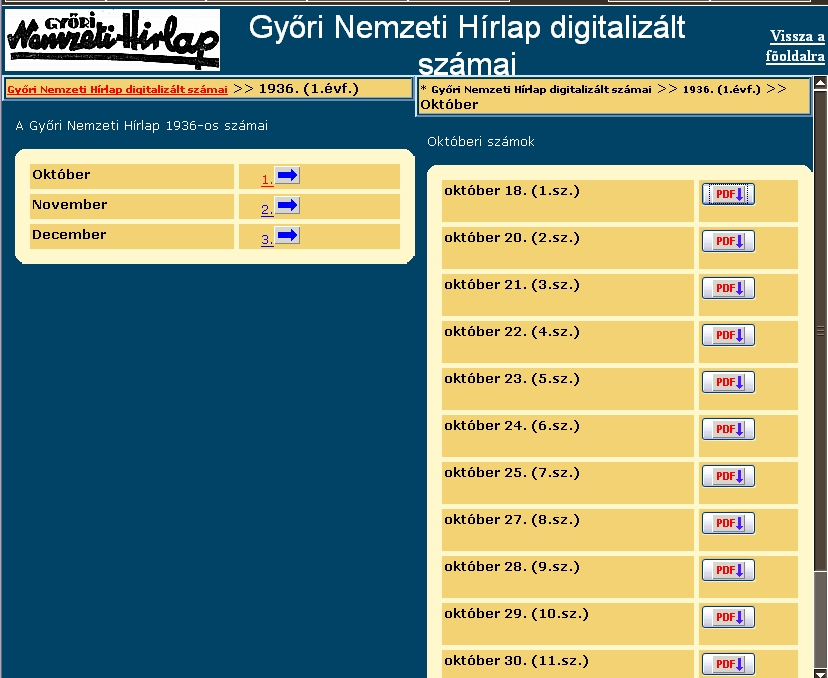Click the text október 24. (6.sz.)
Image resolution: width=828 pixels, height=678 pixels.
pyautogui.click(x=512, y=426)
